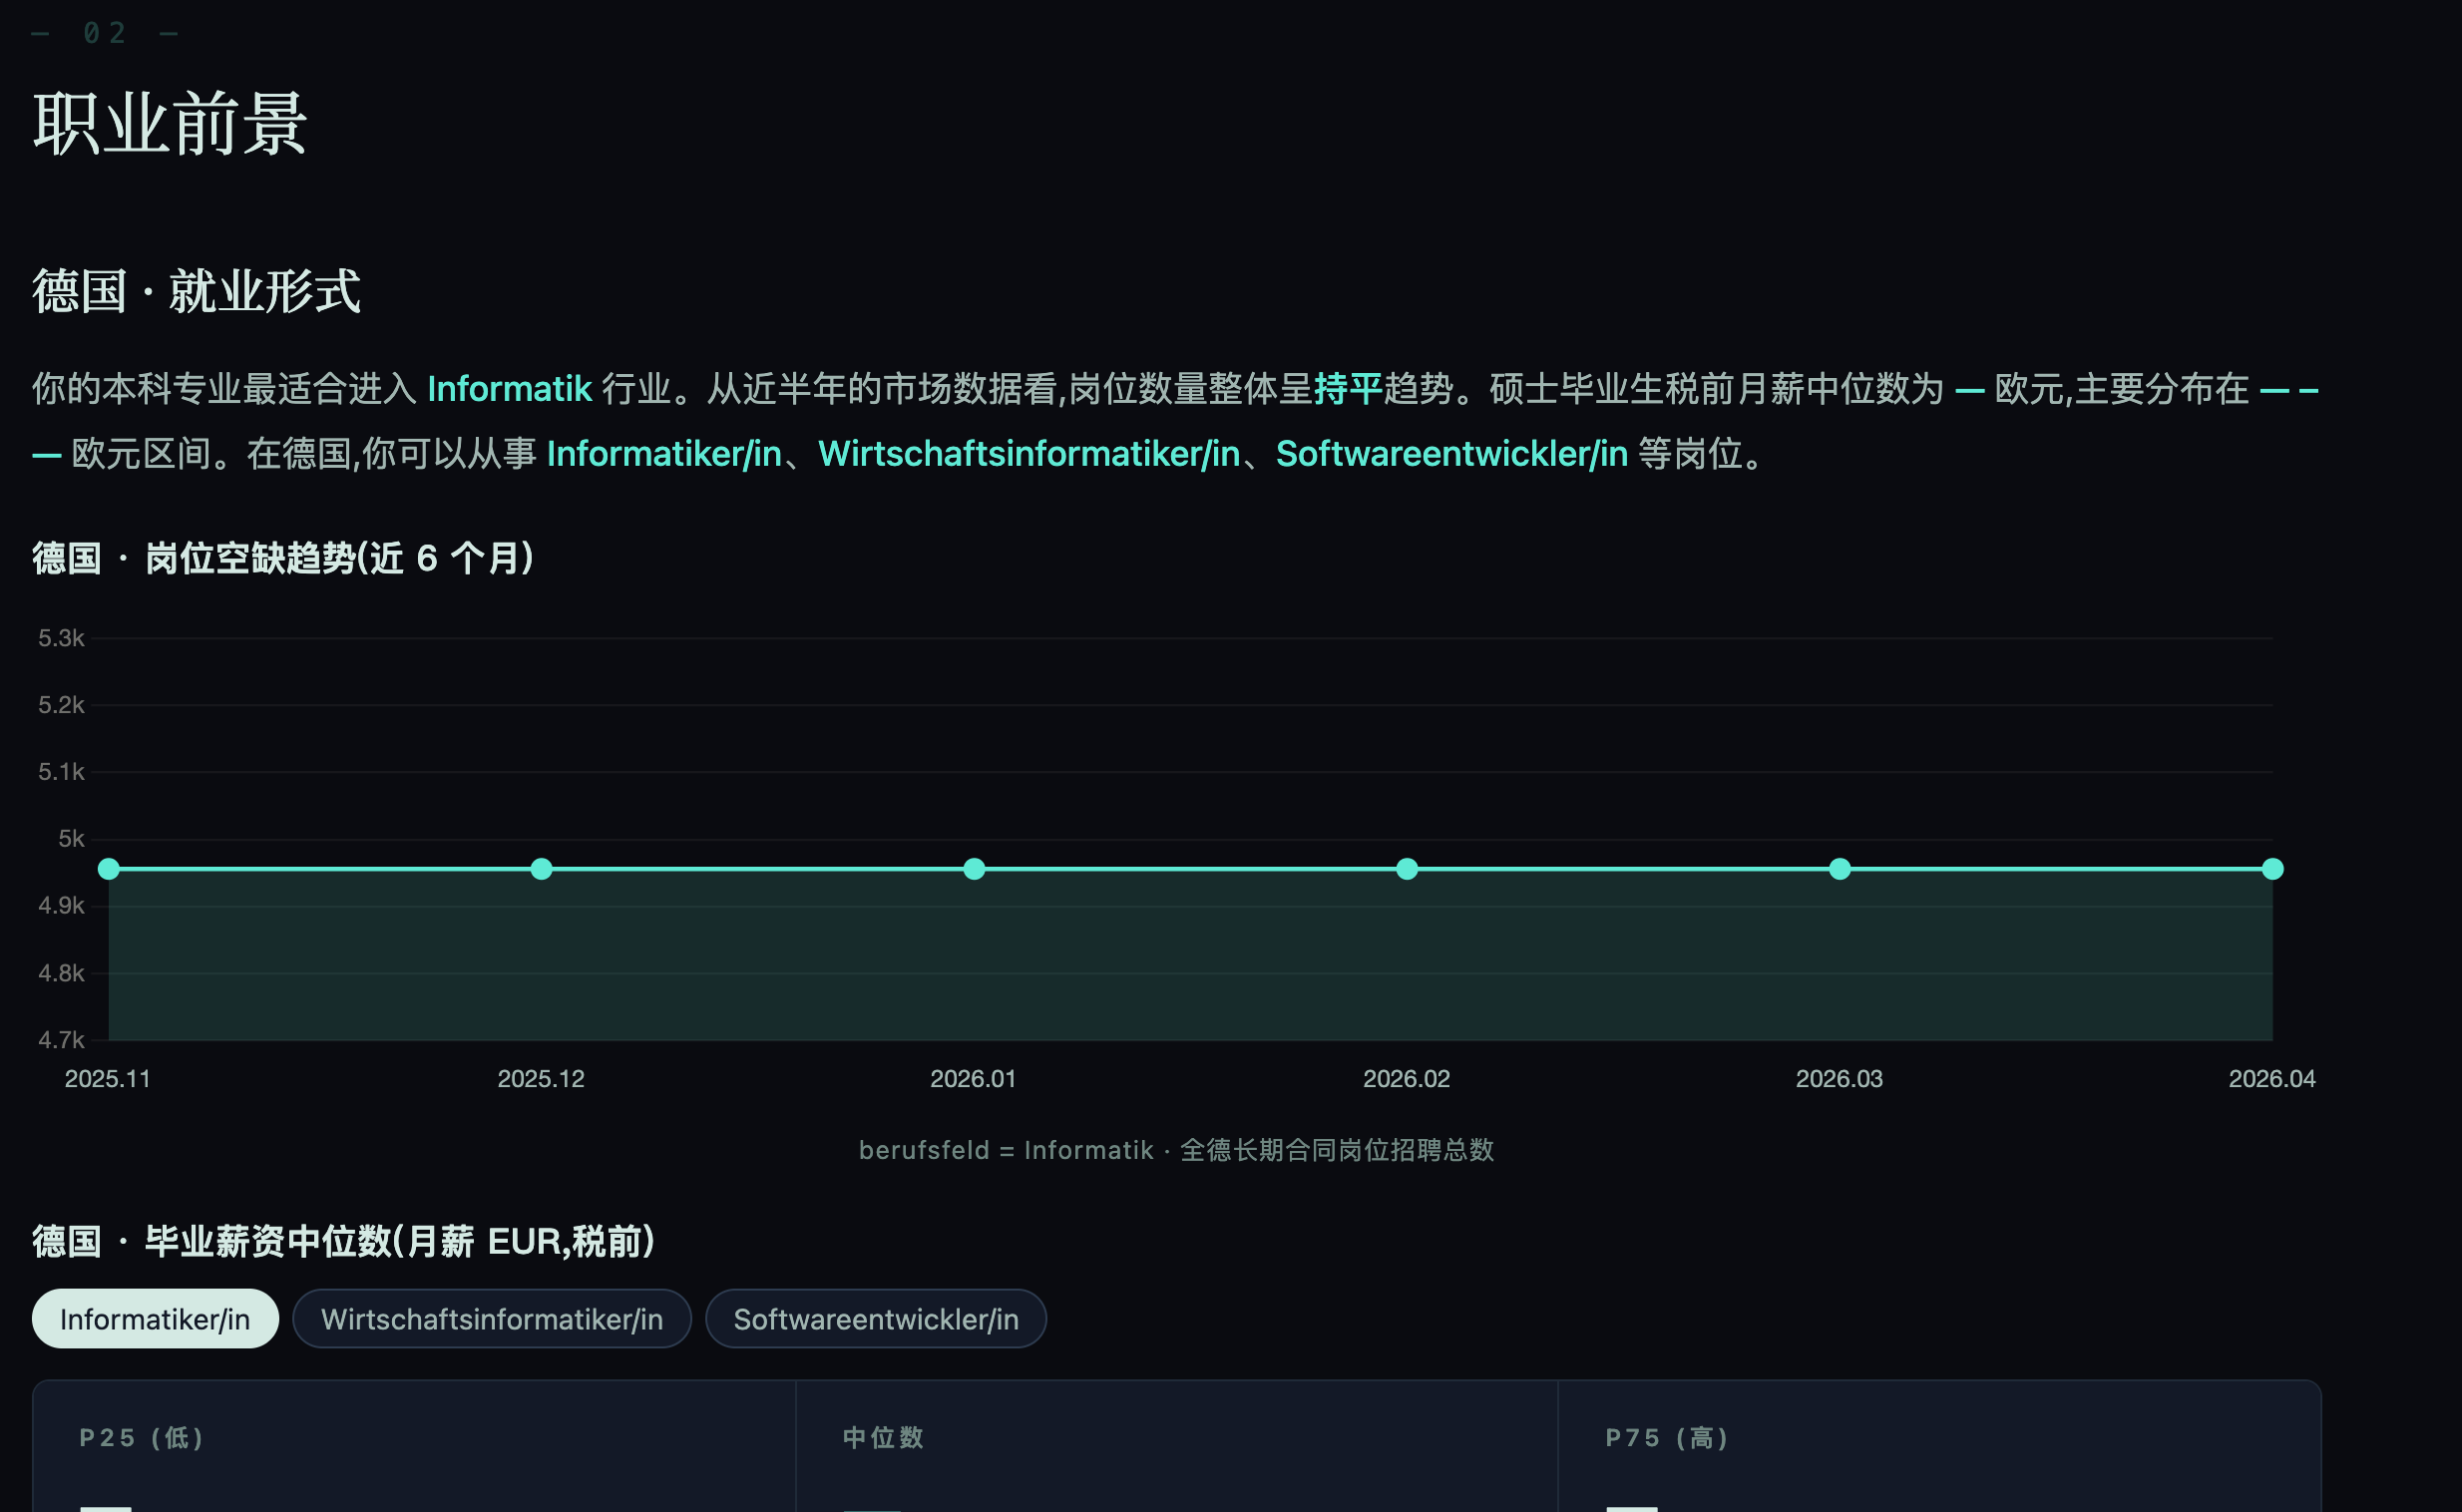Click the 5.2k y-axis label
Image resolution: width=2462 pixels, height=1512 pixels.
click(61, 705)
